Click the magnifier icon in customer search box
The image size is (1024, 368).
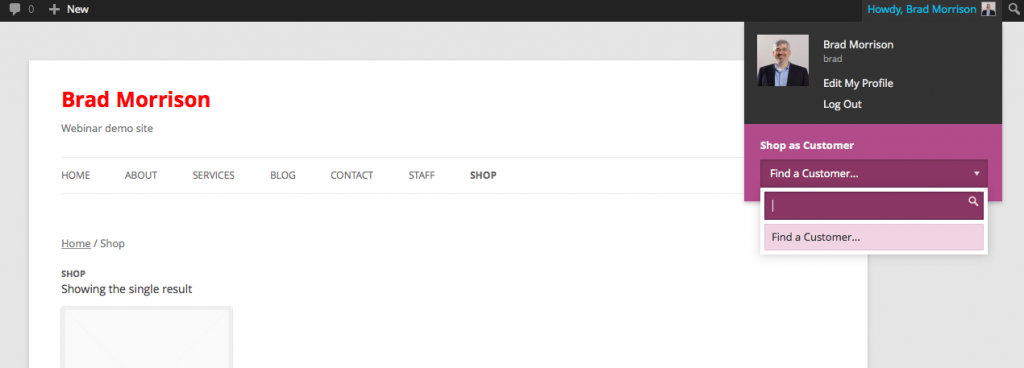tap(973, 201)
